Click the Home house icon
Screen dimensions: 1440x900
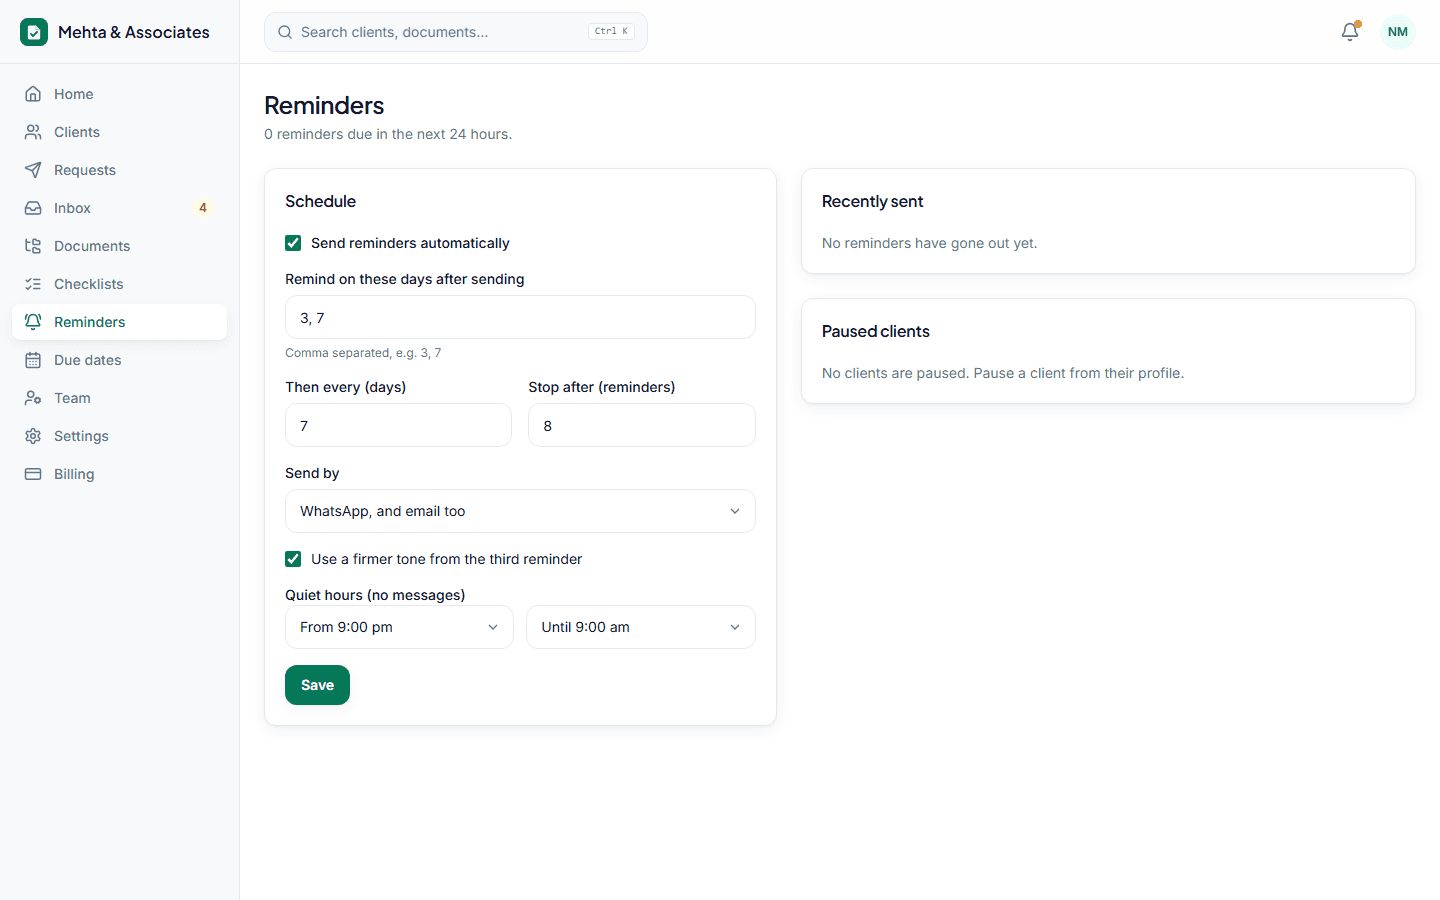[33, 94]
